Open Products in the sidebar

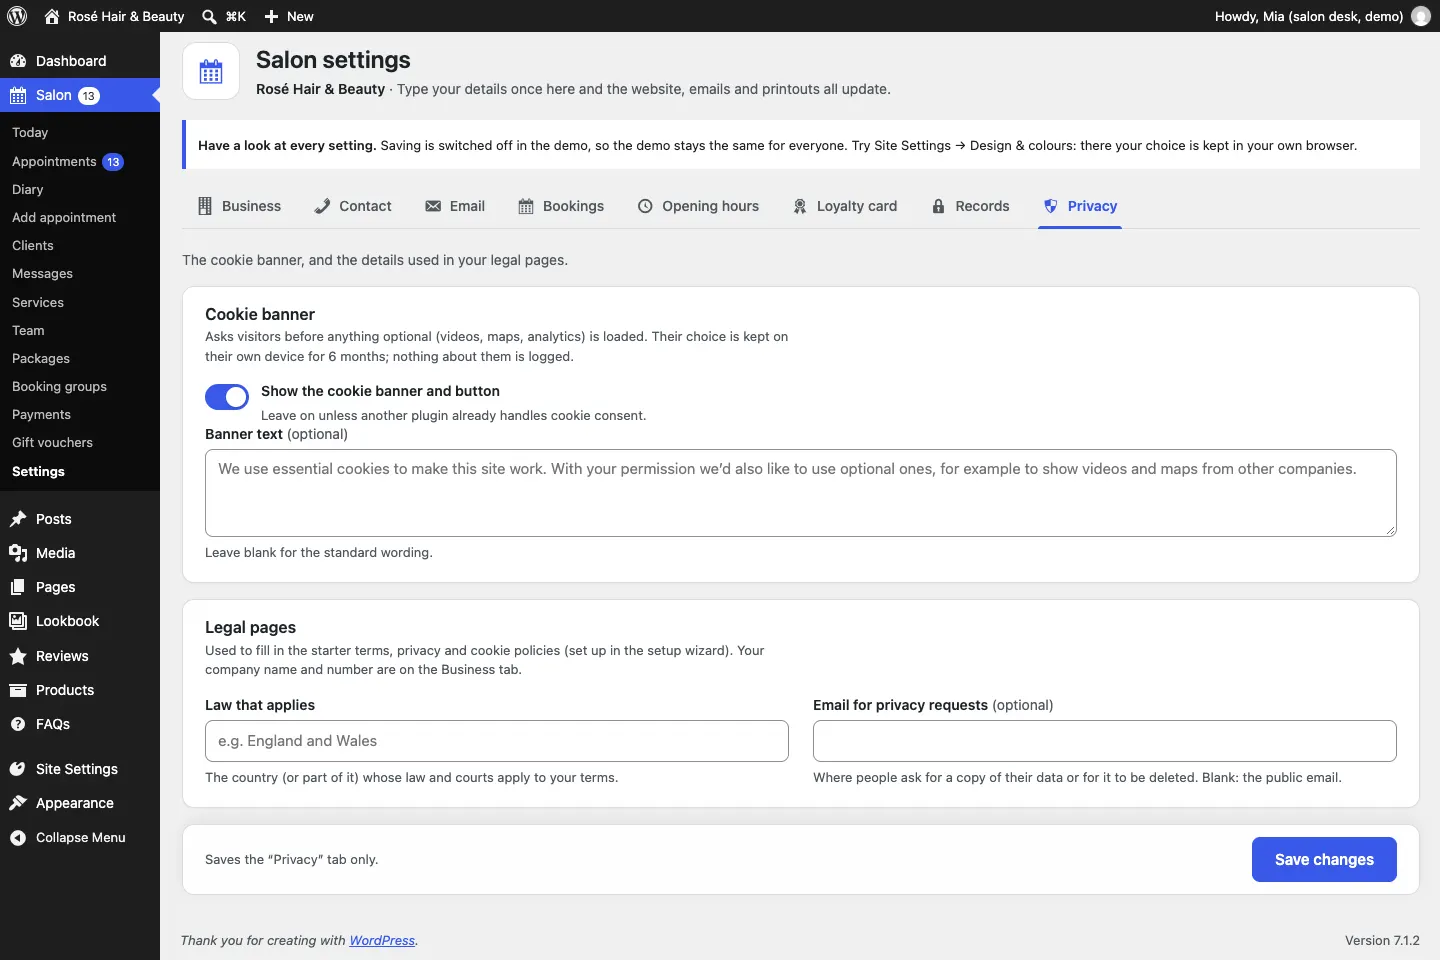(x=80, y=690)
